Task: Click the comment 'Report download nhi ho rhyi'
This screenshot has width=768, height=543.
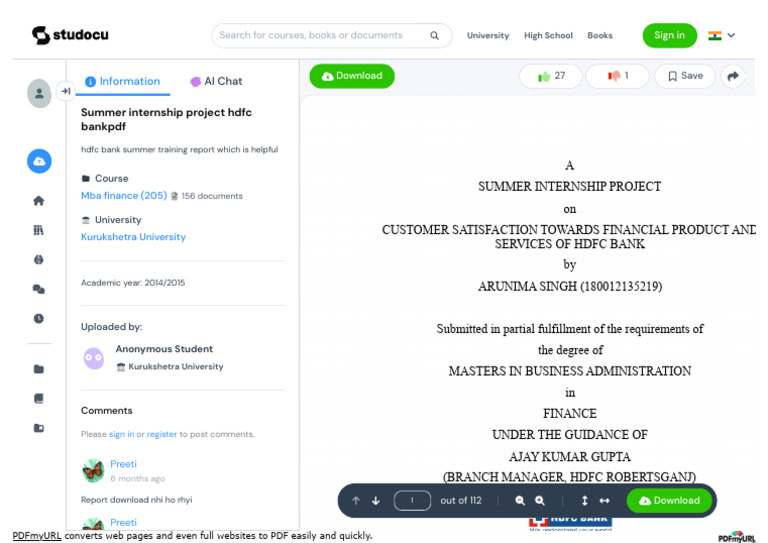Action: (137, 499)
